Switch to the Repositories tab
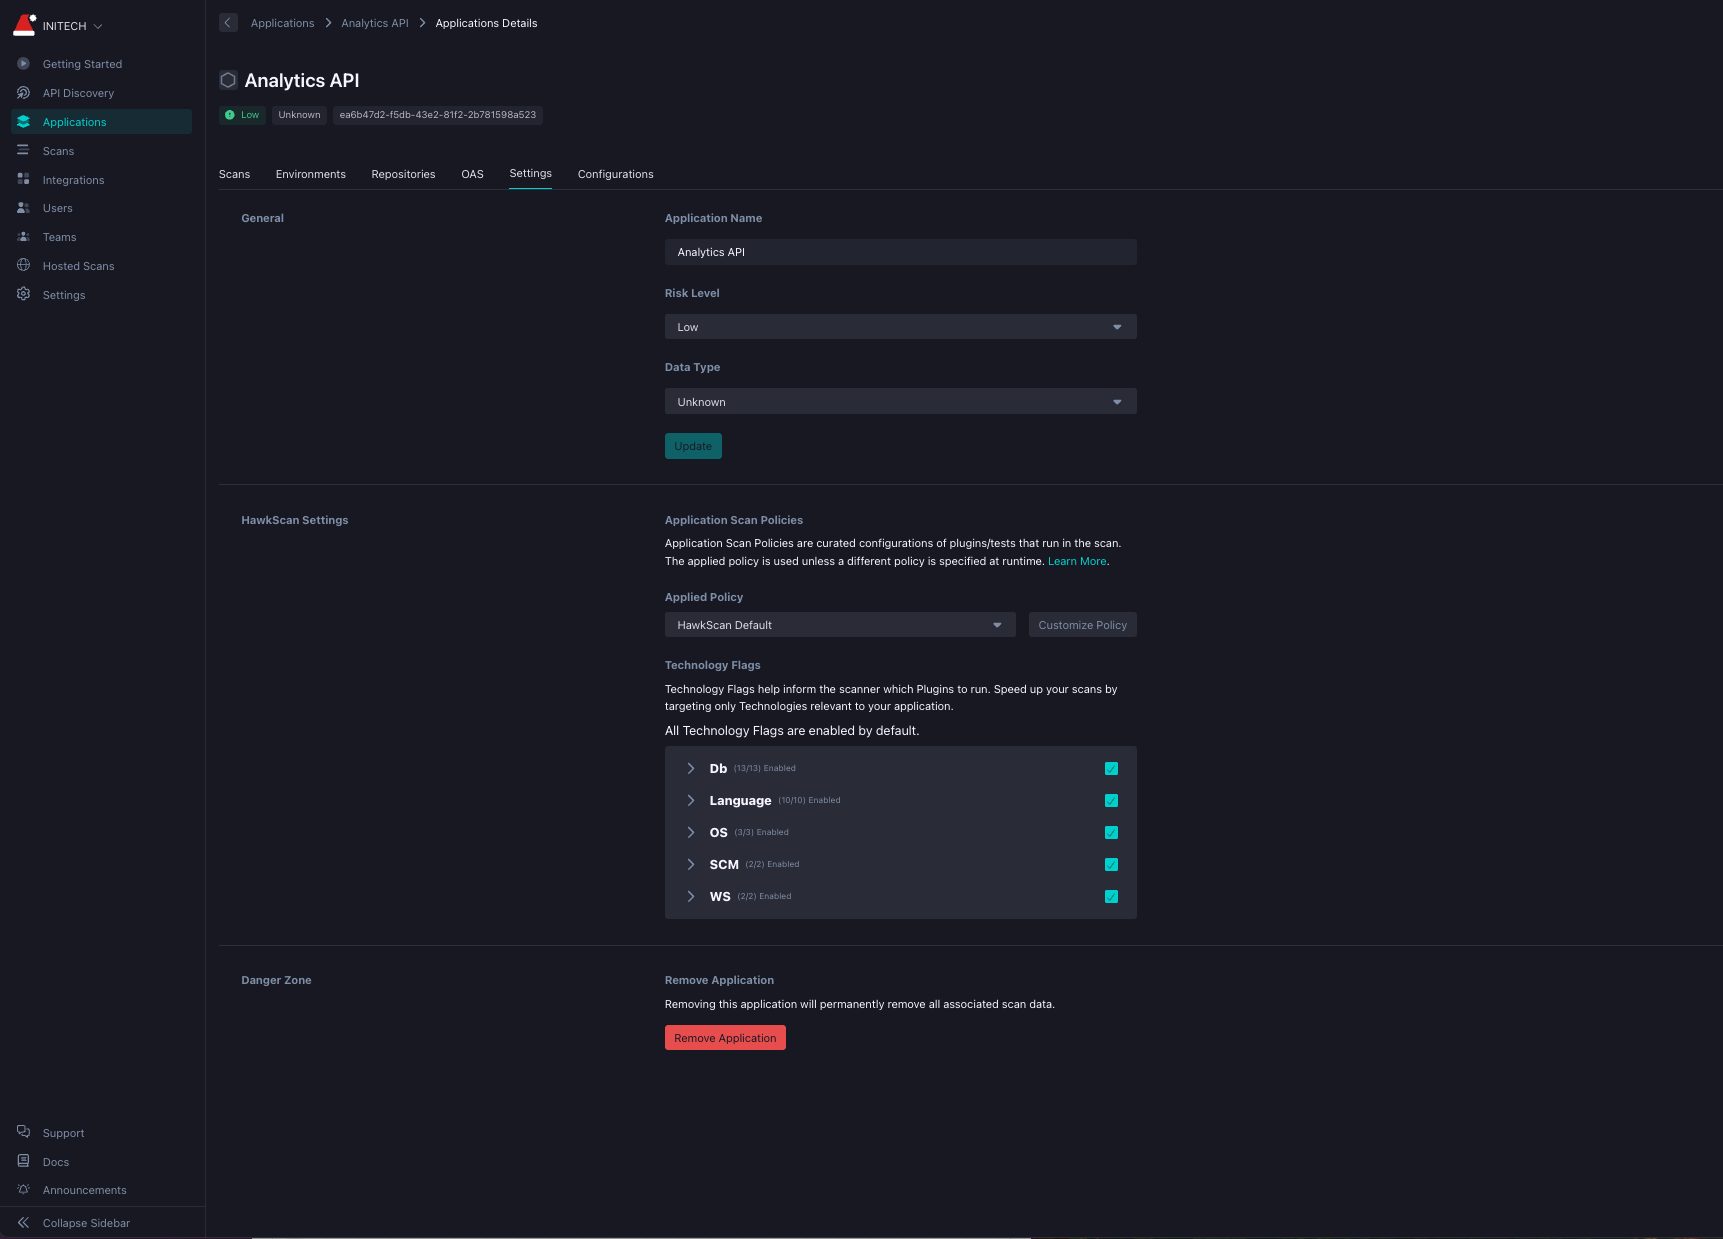The width and height of the screenshot is (1723, 1239). tap(403, 174)
